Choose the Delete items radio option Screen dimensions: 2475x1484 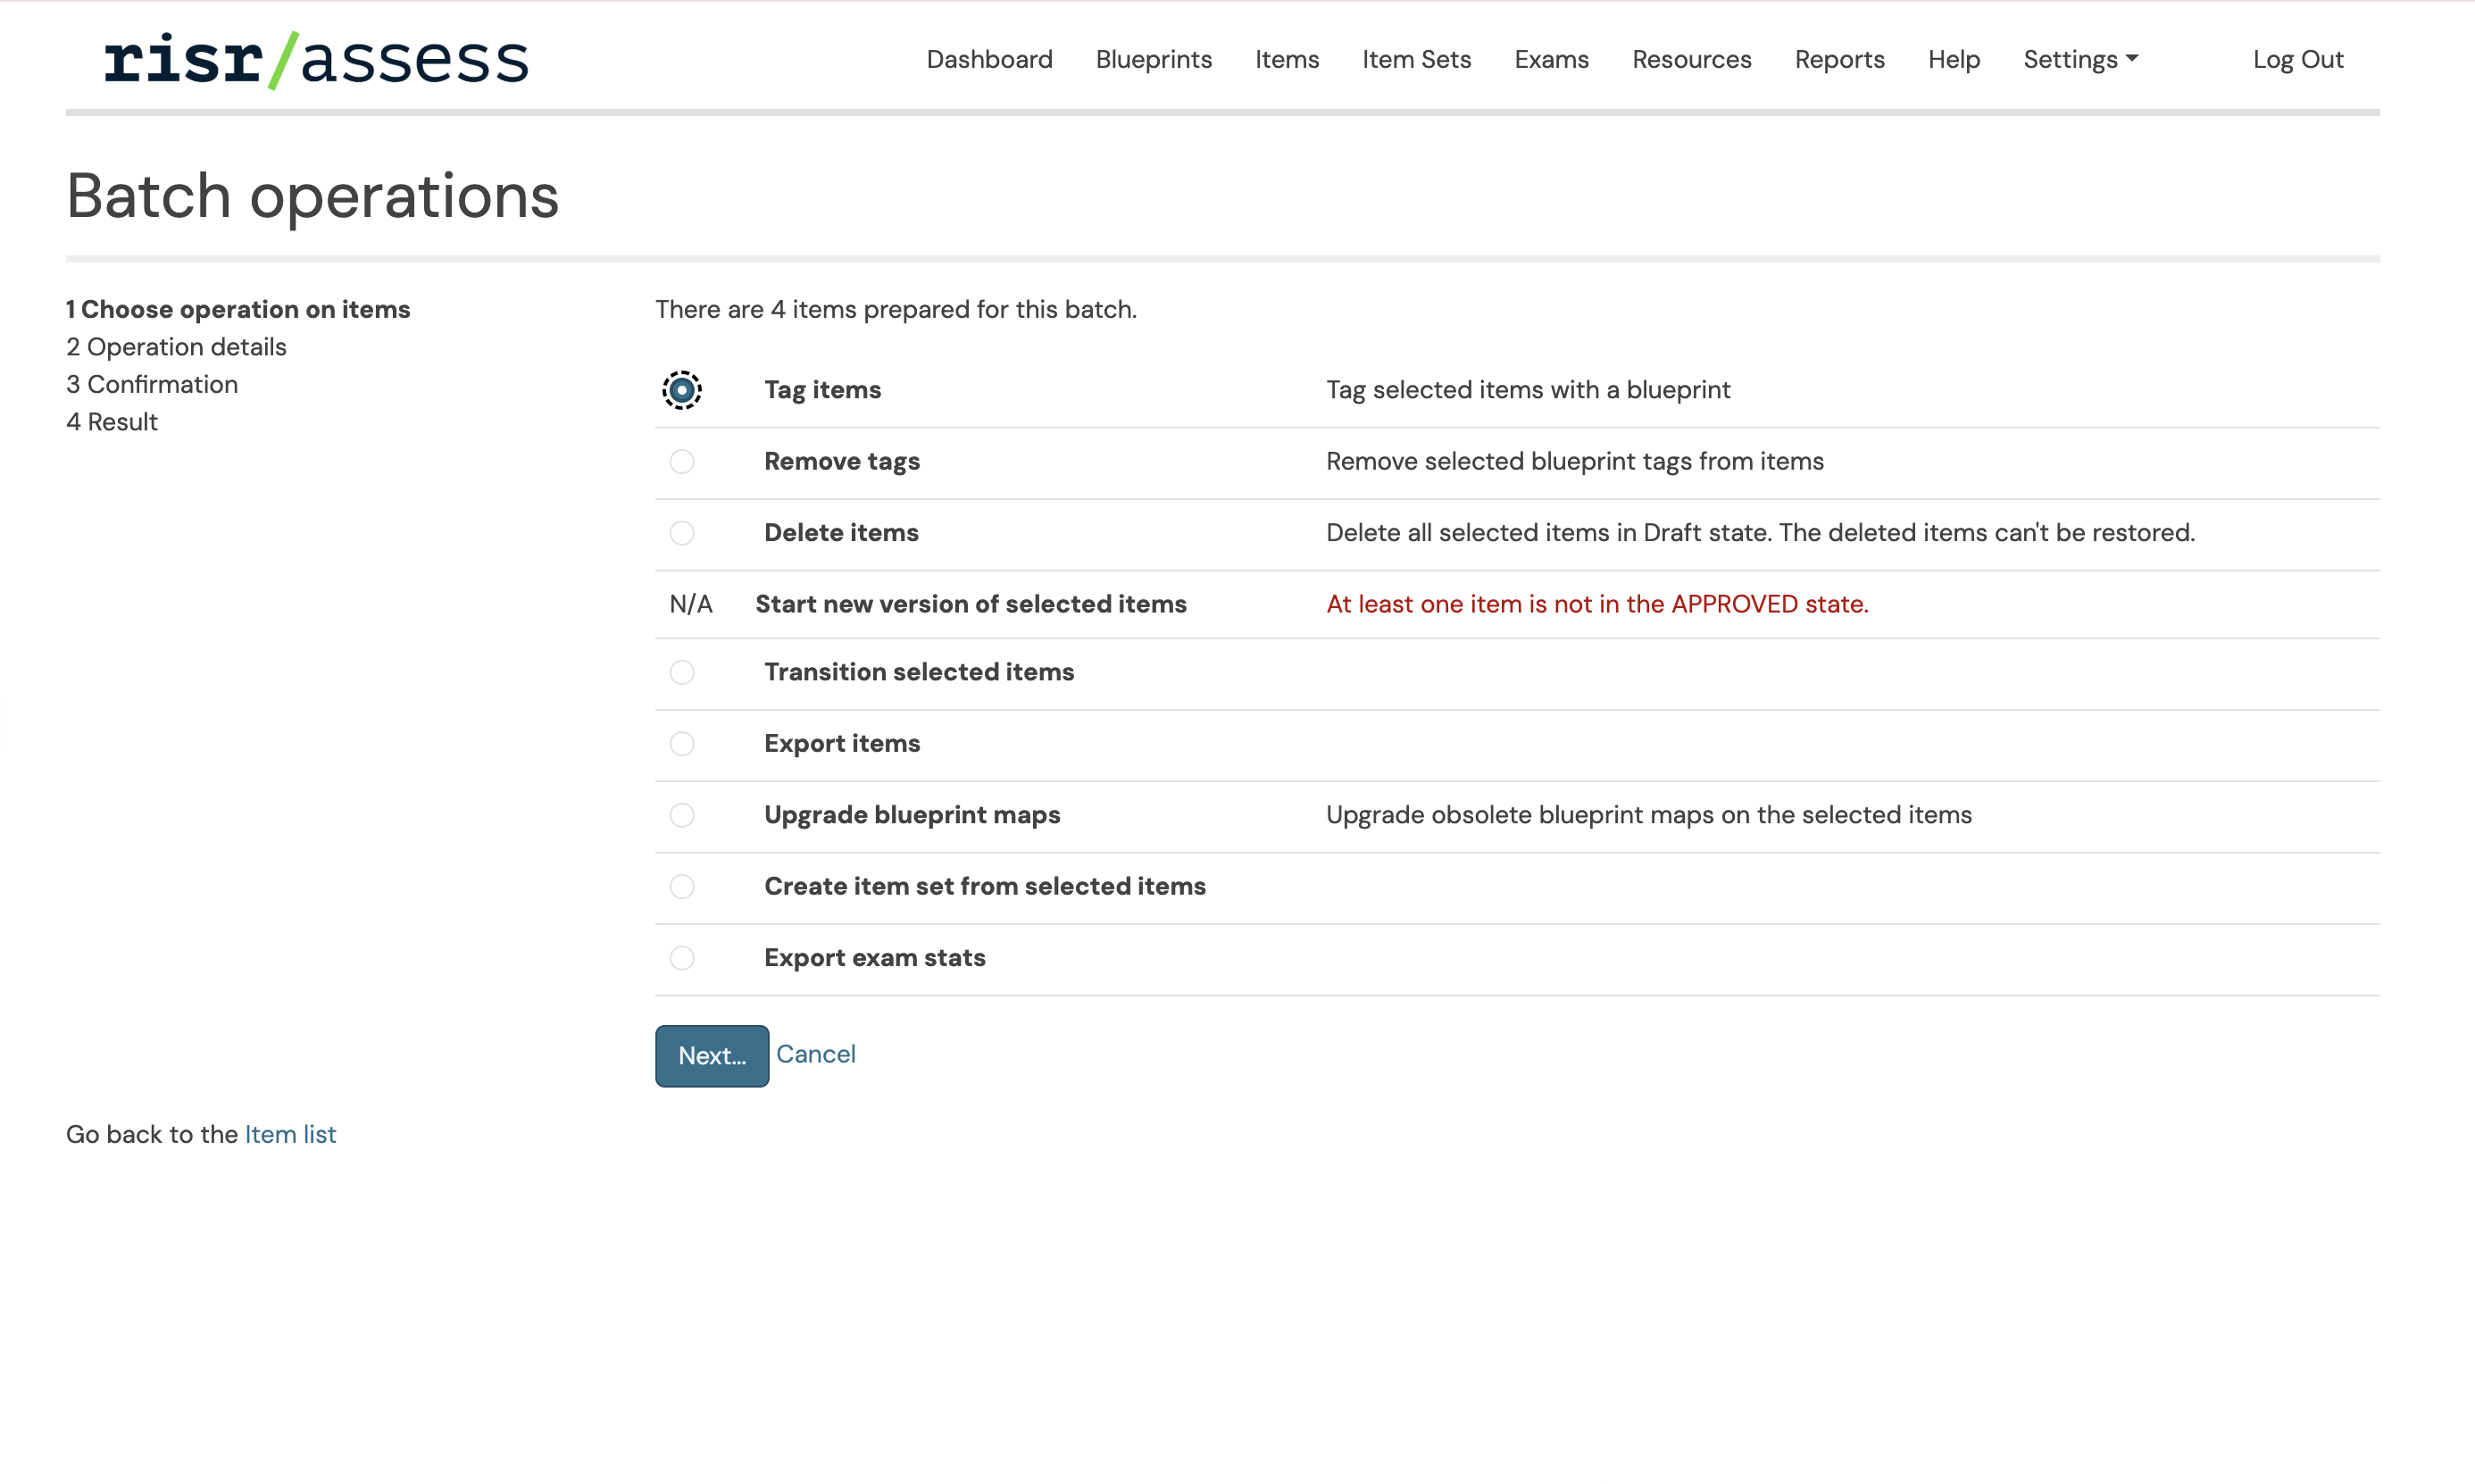[x=682, y=533]
